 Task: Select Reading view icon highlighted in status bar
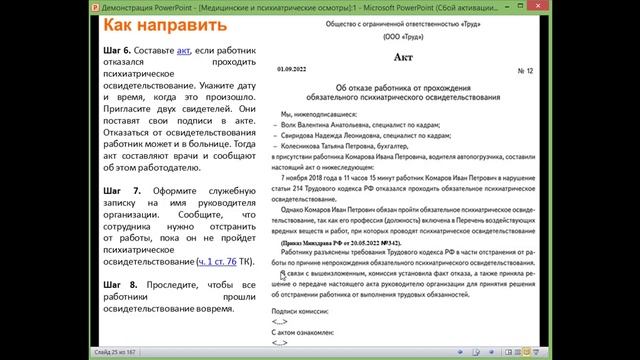click(527, 352)
